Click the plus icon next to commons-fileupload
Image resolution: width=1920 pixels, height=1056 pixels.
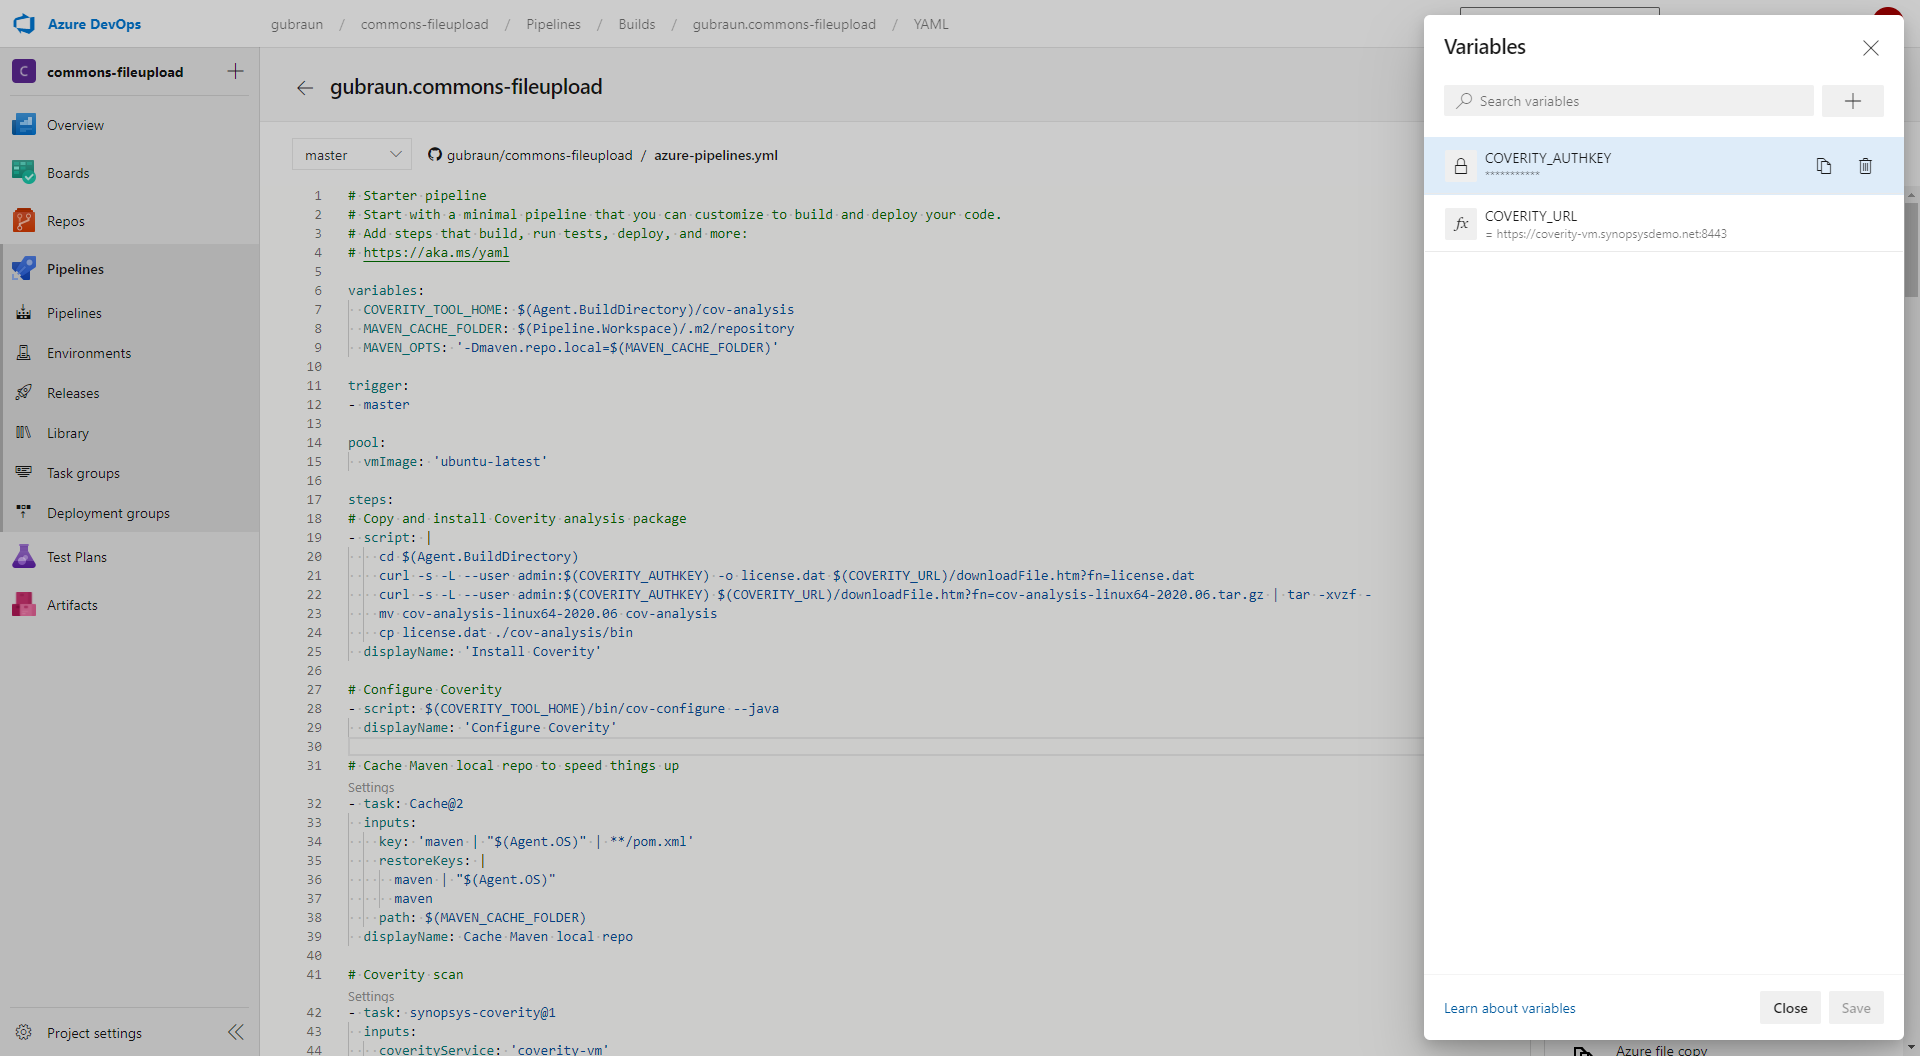tap(235, 71)
